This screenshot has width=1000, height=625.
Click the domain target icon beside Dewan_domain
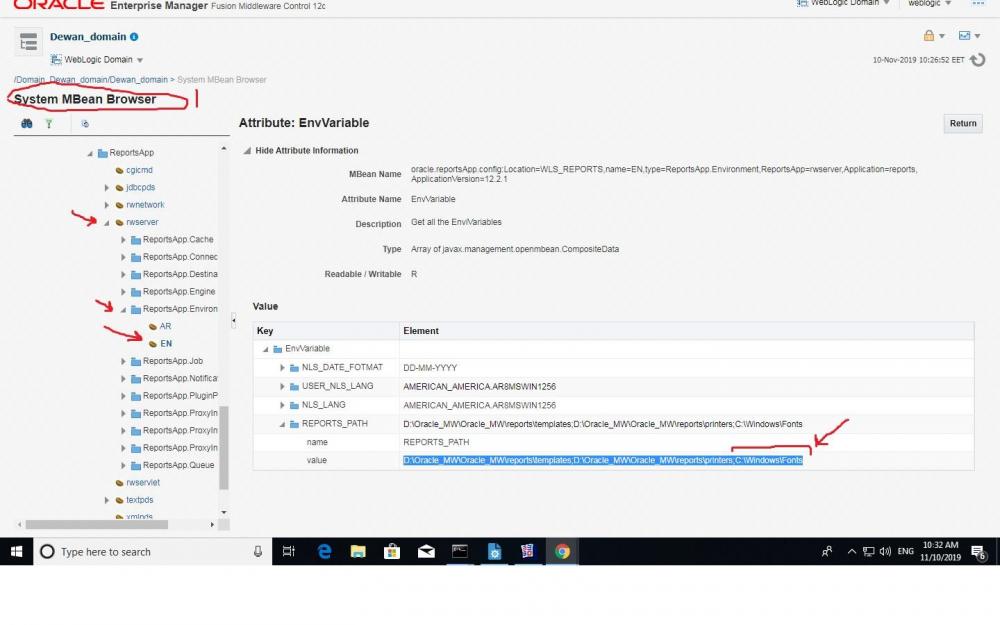tap(28, 42)
